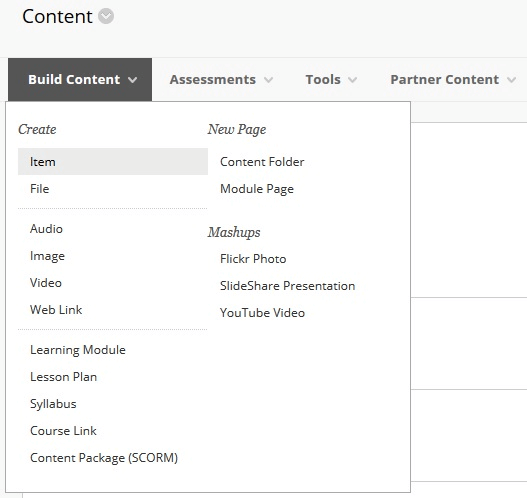527x498 pixels.
Task: Select the Audio content option
Action: pyautogui.click(x=46, y=229)
